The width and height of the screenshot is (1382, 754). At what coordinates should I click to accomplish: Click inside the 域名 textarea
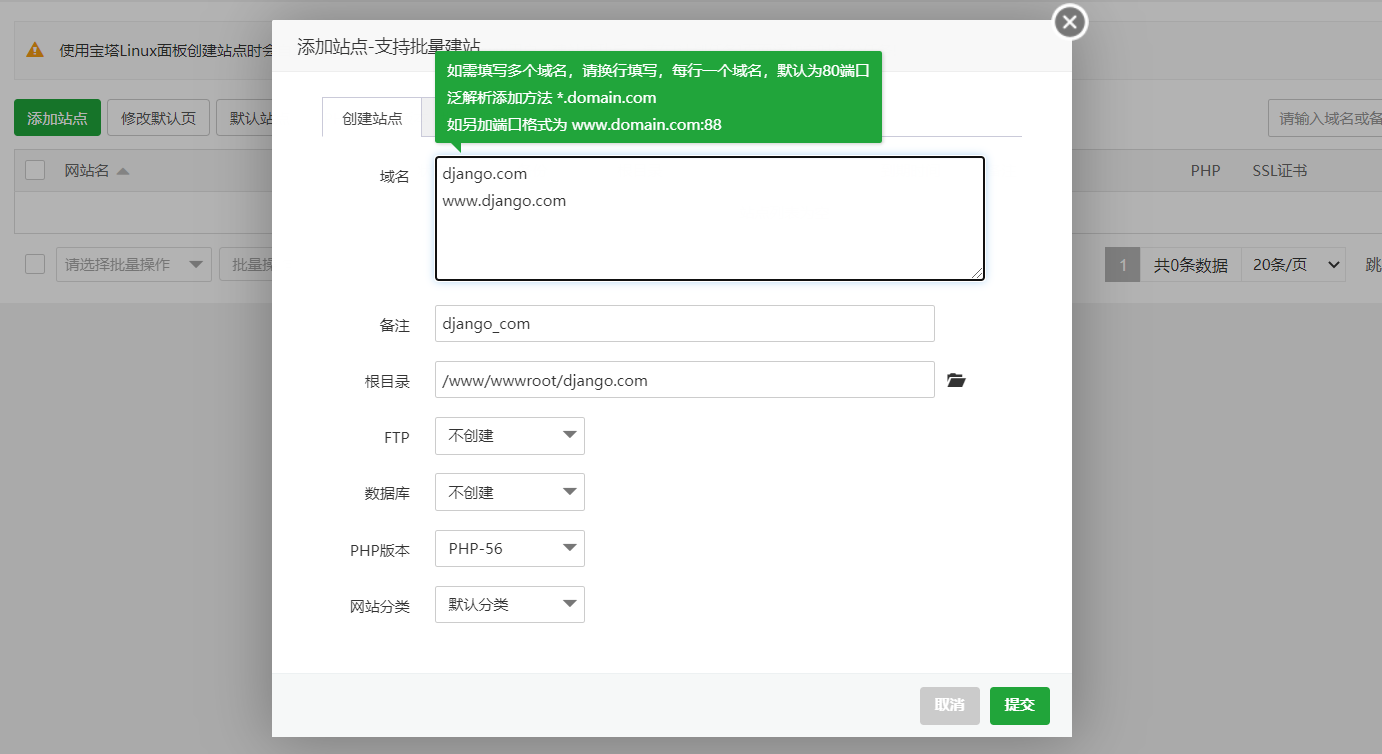pos(709,218)
